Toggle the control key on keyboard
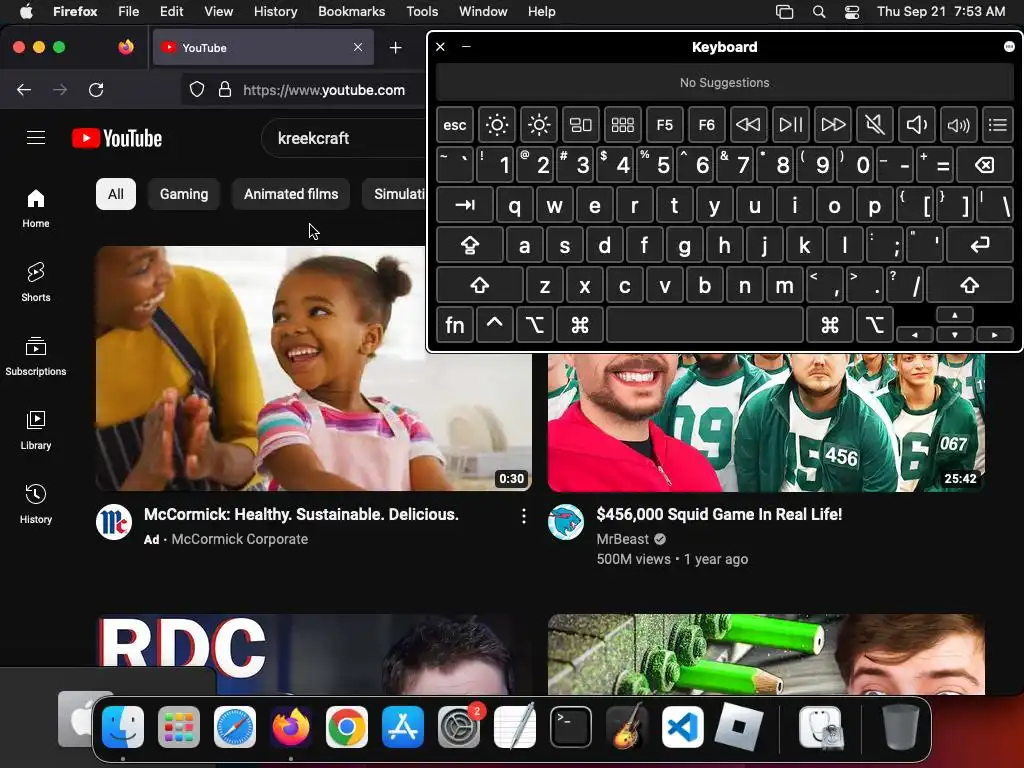Viewport: 1024px width, 768px height. tap(494, 325)
